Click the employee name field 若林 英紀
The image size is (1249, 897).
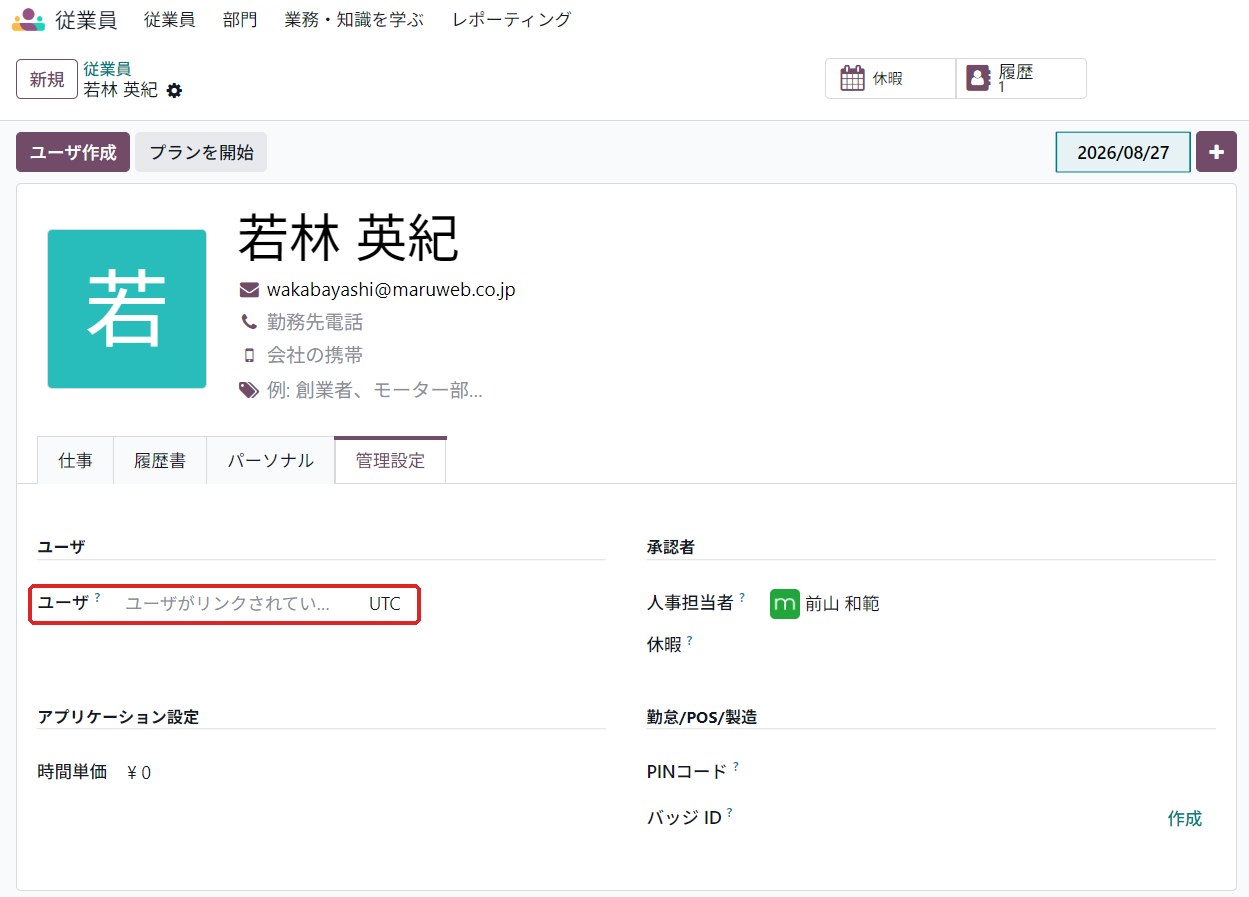pos(348,238)
